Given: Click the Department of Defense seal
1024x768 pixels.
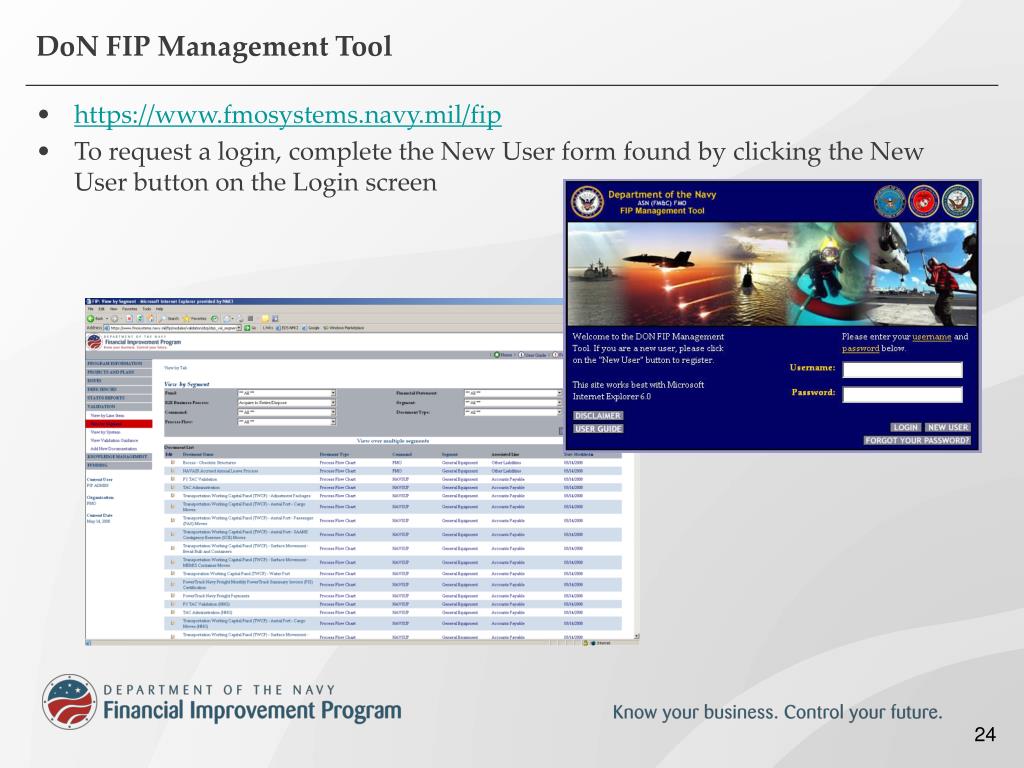Looking at the screenshot, I should coord(889,201).
